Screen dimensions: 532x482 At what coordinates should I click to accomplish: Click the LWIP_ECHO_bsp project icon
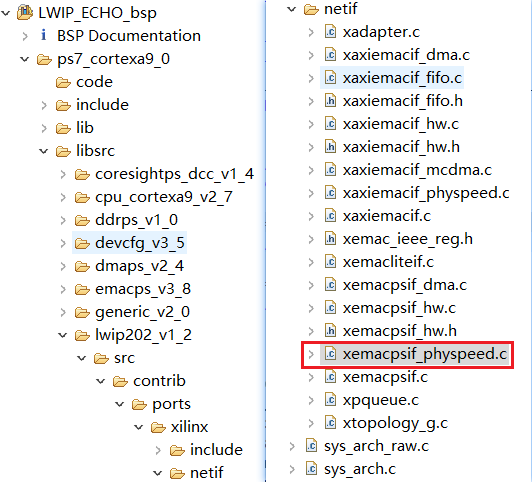25,13
